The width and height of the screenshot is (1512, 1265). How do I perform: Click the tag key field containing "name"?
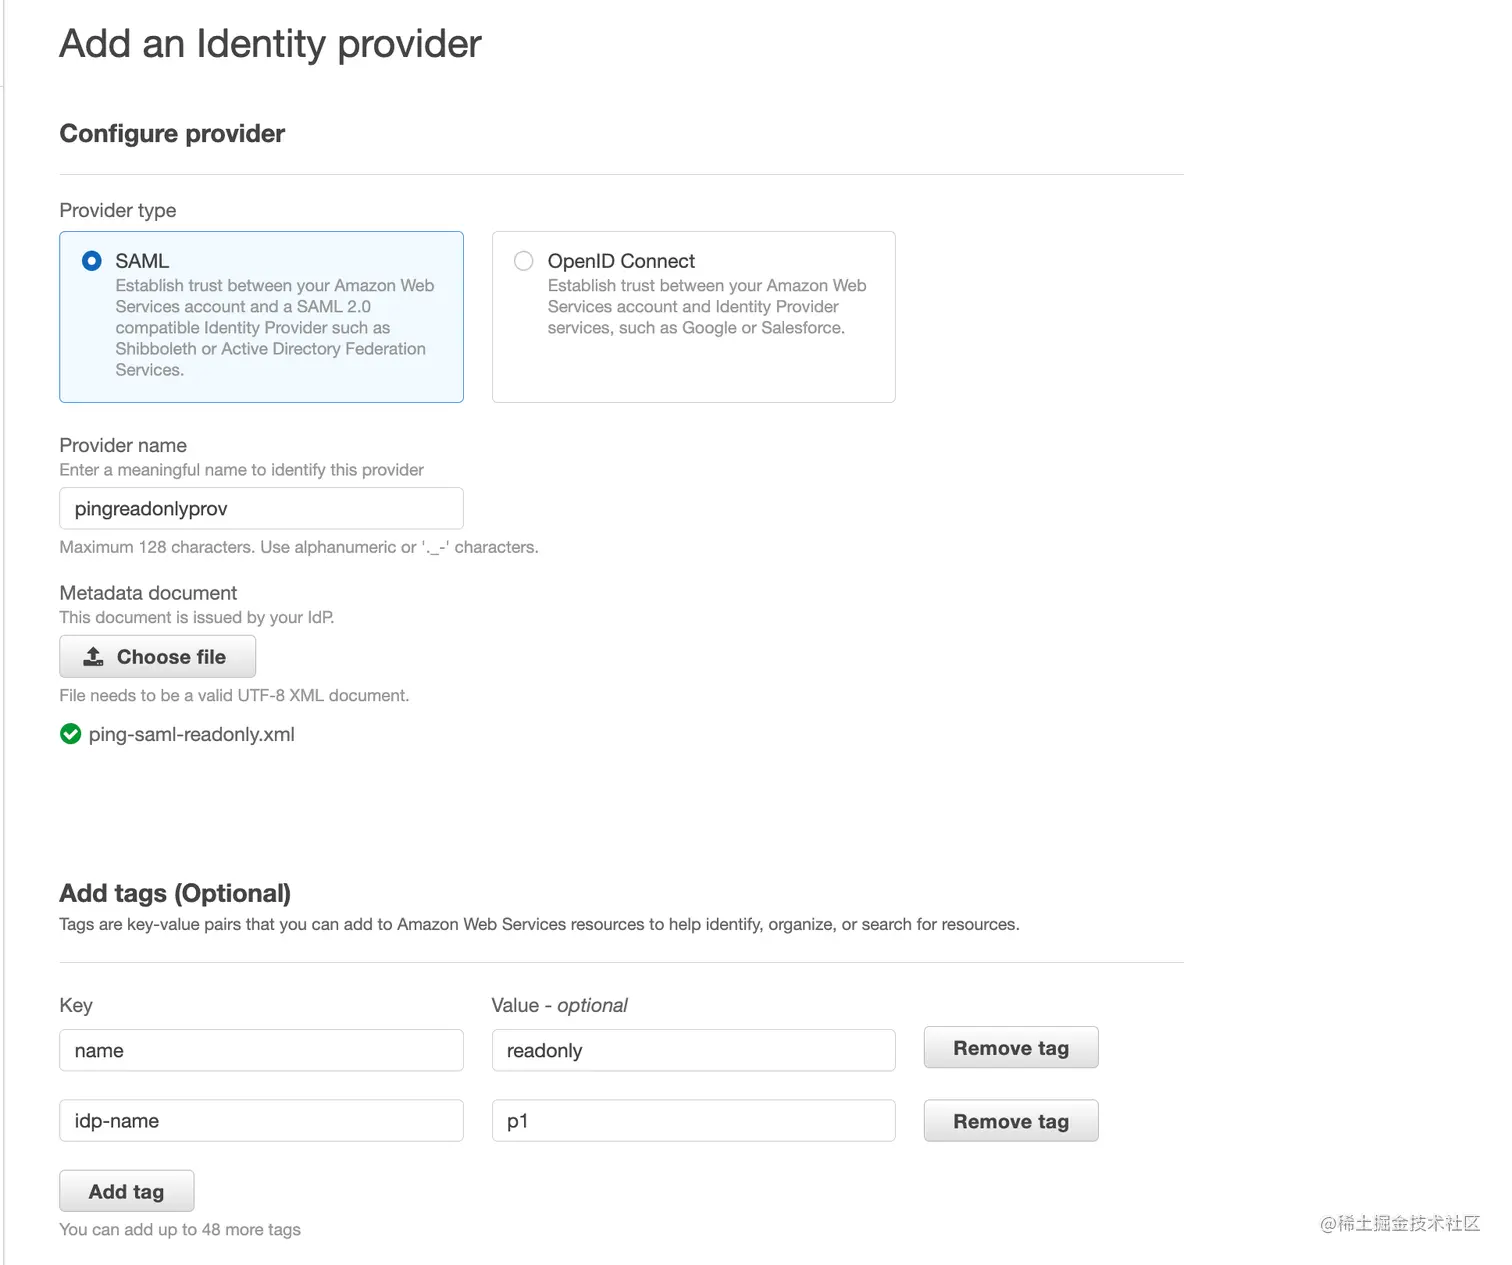261,1050
